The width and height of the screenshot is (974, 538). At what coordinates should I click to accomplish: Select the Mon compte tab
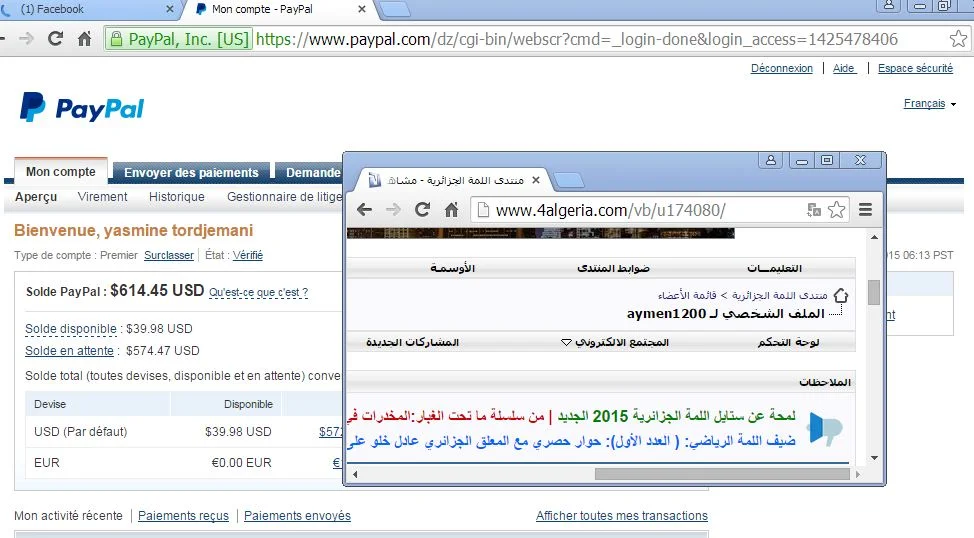tap(61, 171)
